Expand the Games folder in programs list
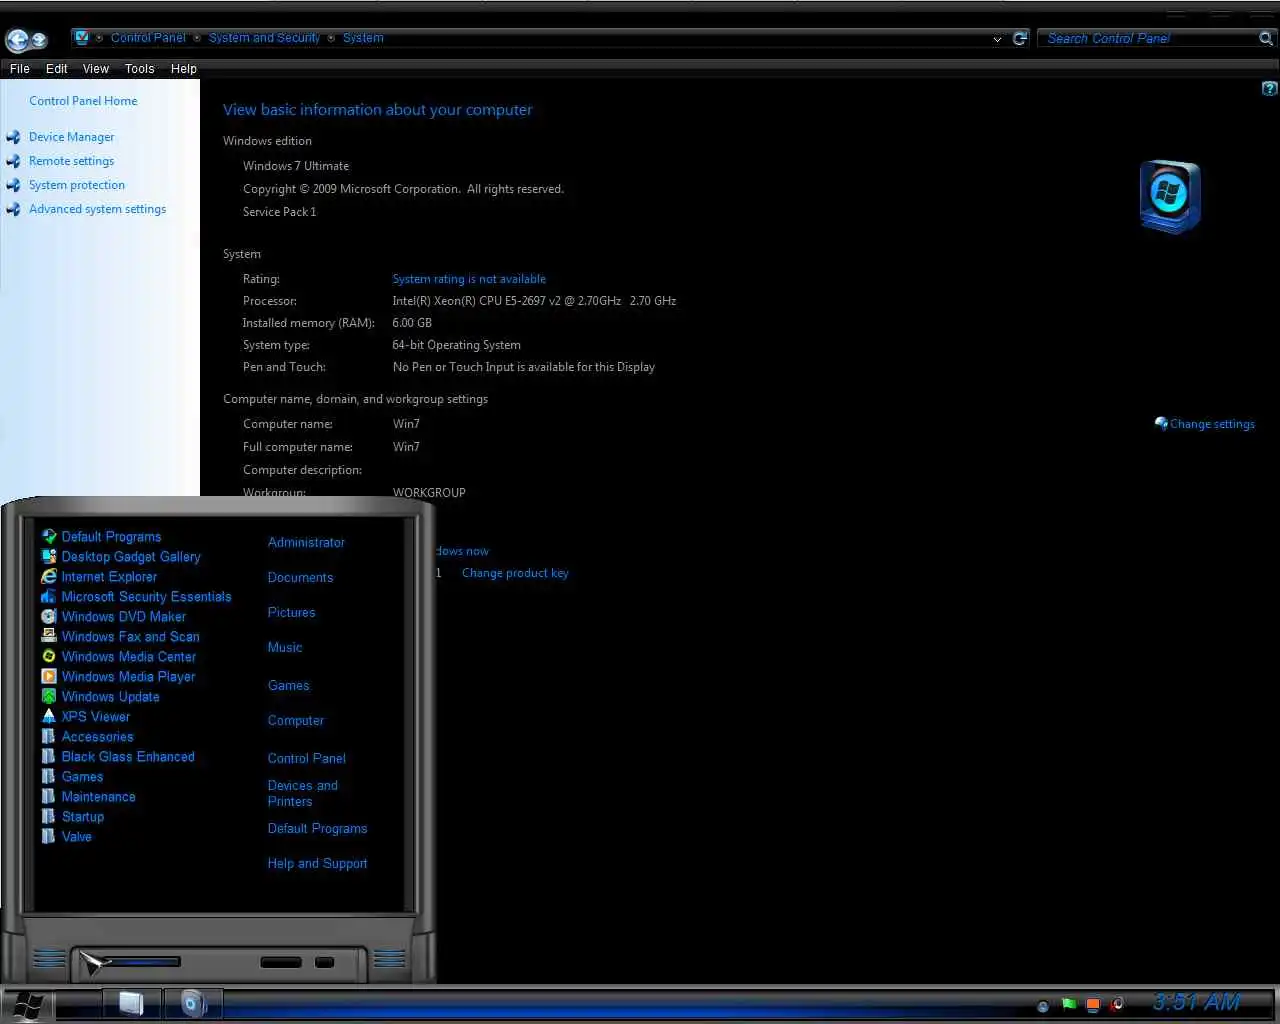Screen dimensions: 1280x1024 [72, 777]
